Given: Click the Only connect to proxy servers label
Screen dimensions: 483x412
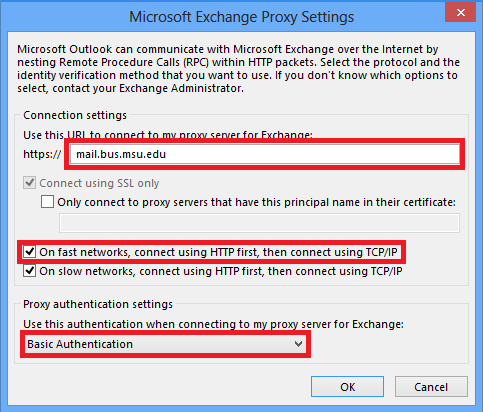Looking at the screenshot, I should [256, 202].
